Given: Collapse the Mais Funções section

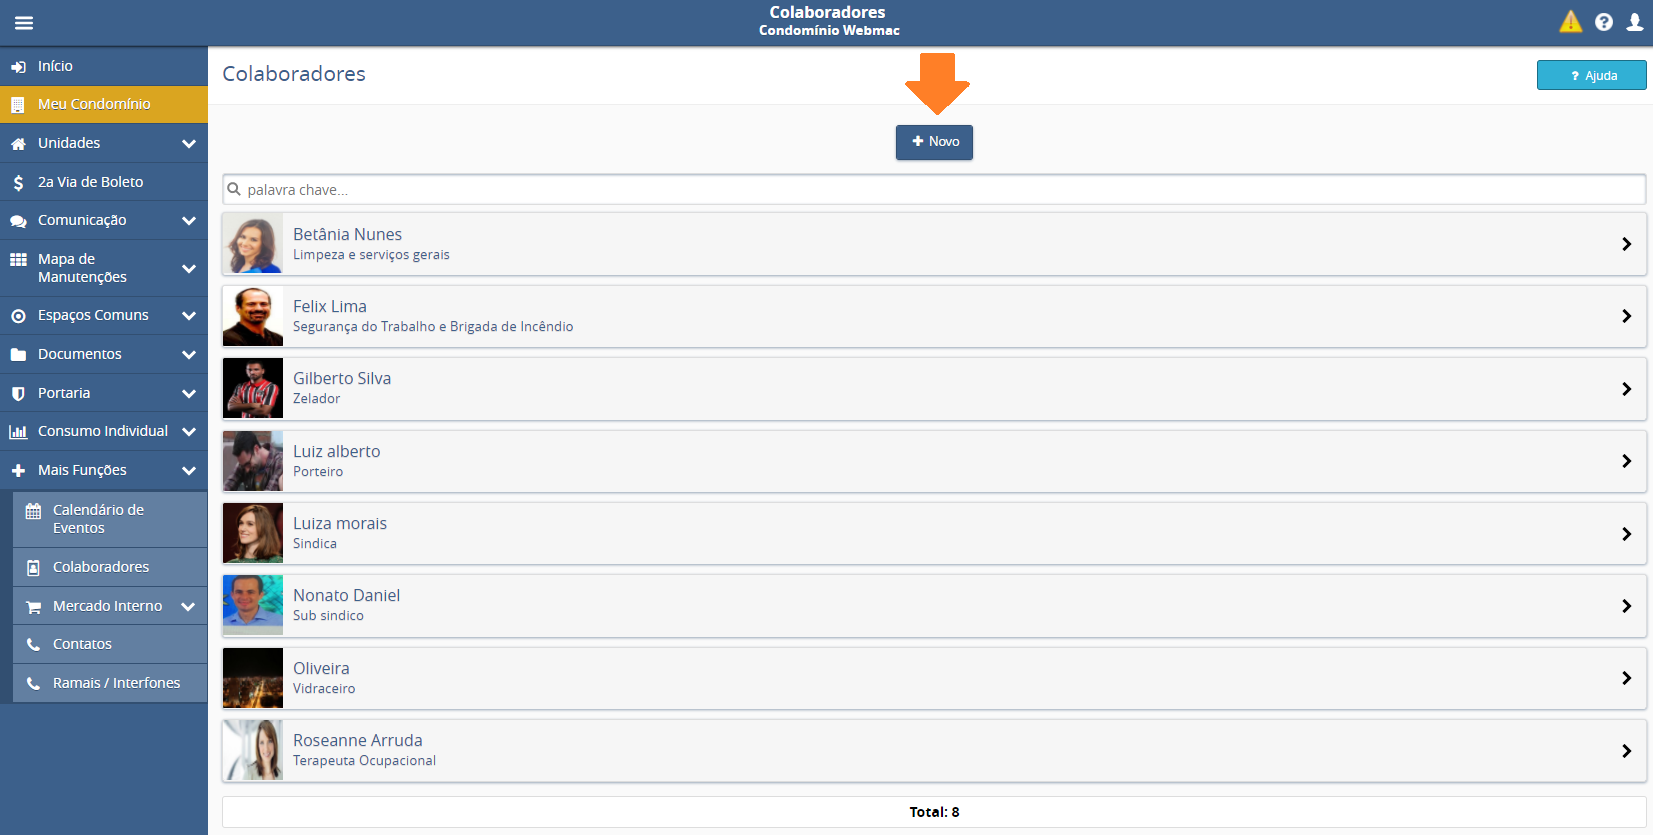Looking at the screenshot, I should point(188,471).
